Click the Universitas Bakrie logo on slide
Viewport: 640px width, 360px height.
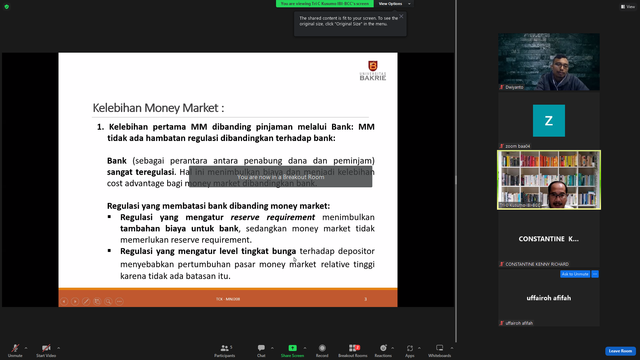pyautogui.click(x=373, y=71)
